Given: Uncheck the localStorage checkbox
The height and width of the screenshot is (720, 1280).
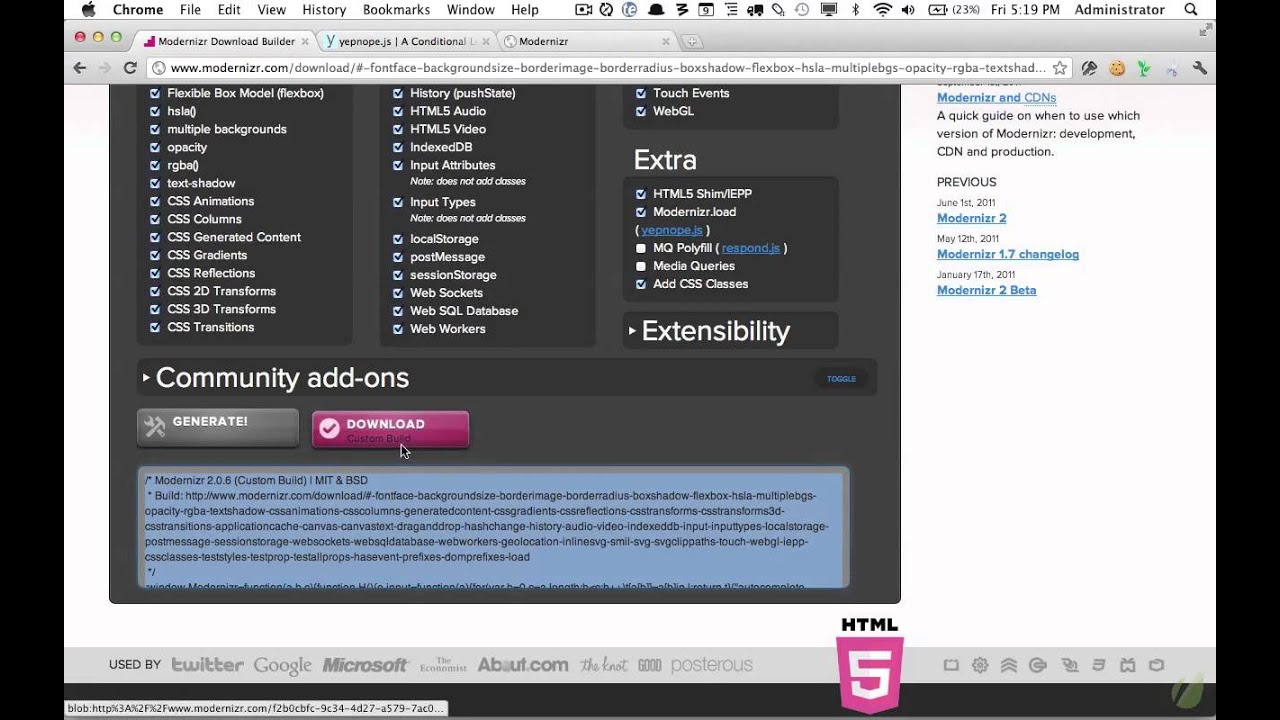Looking at the screenshot, I should (398, 239).
